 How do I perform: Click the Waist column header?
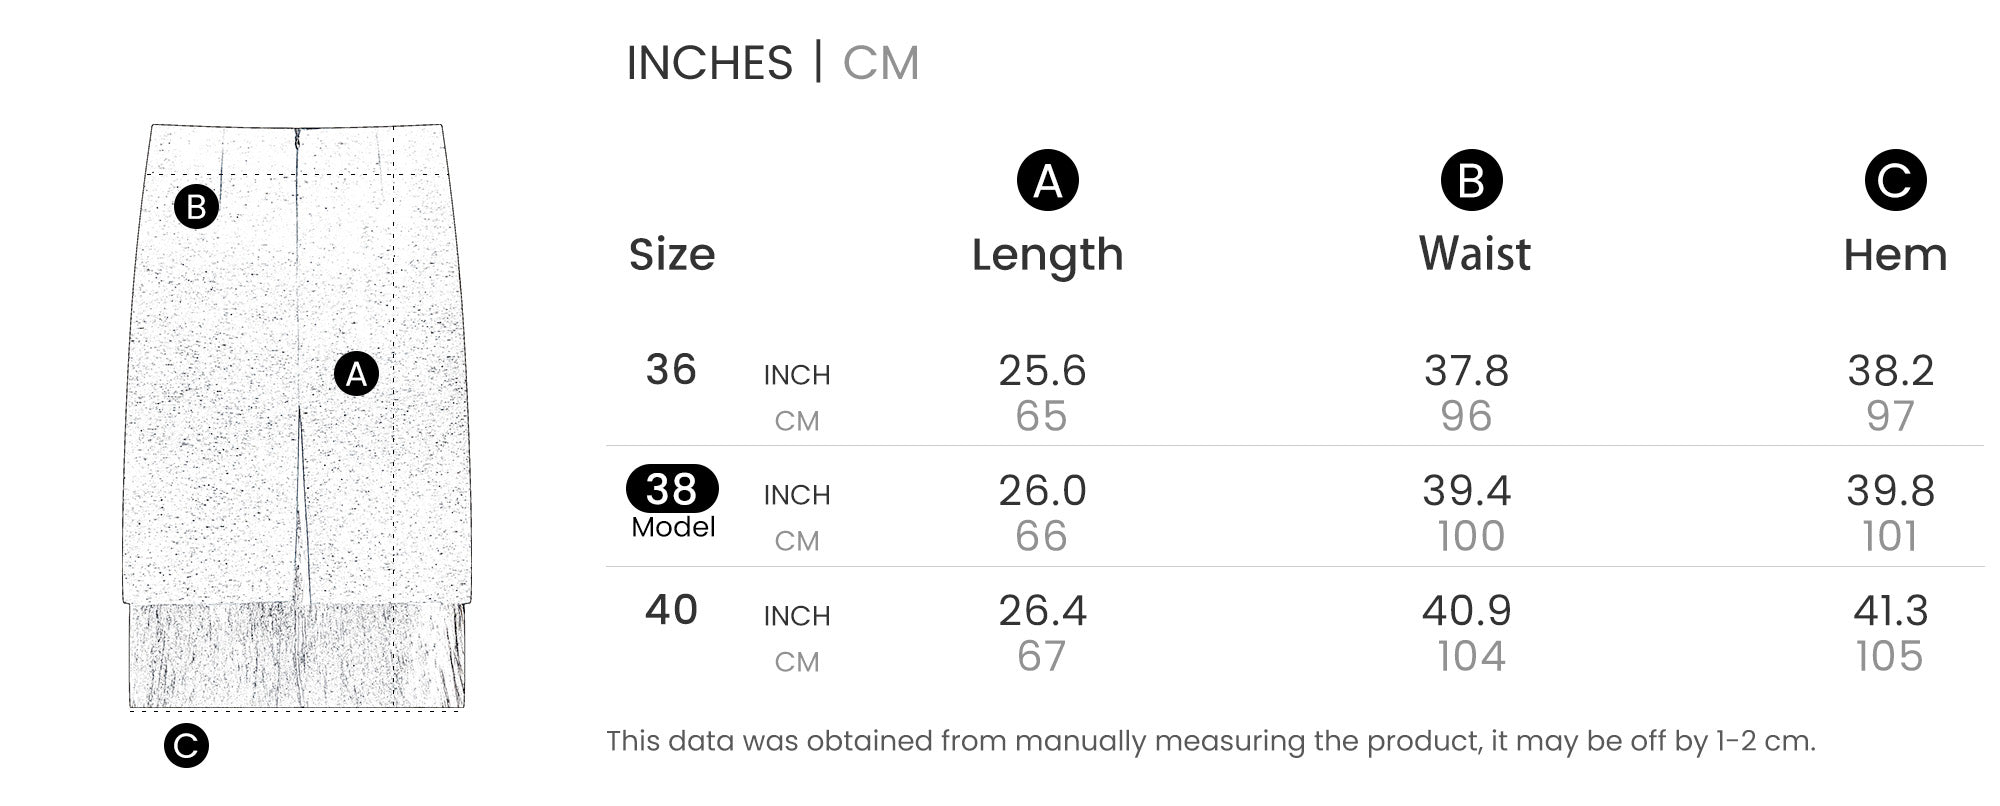[1474, 254]
